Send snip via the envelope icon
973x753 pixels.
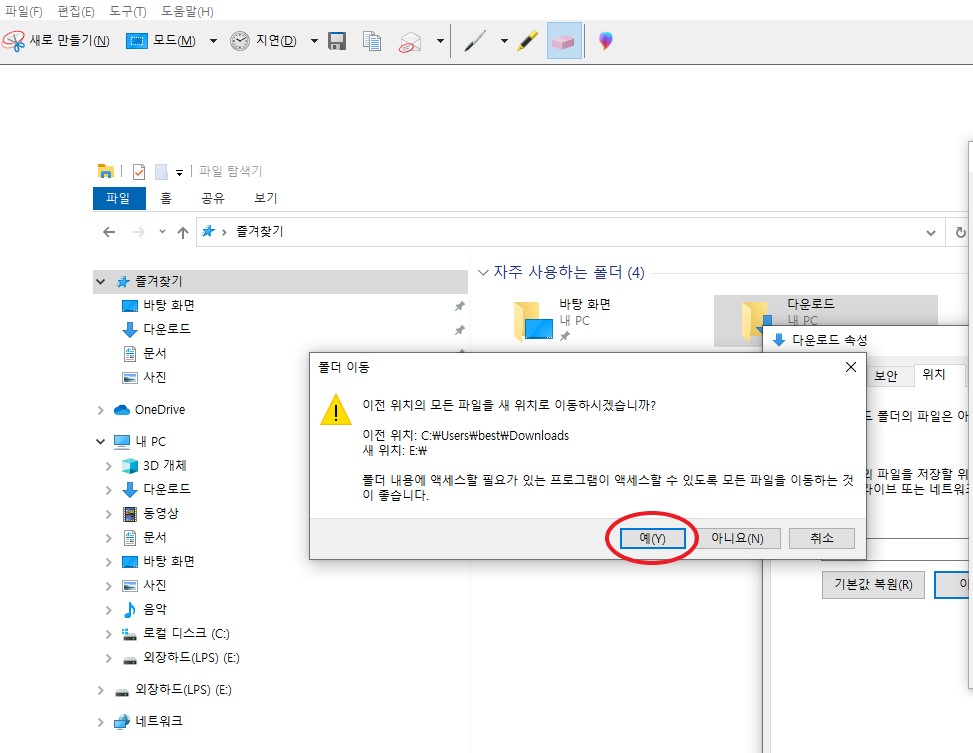point(410,42)
